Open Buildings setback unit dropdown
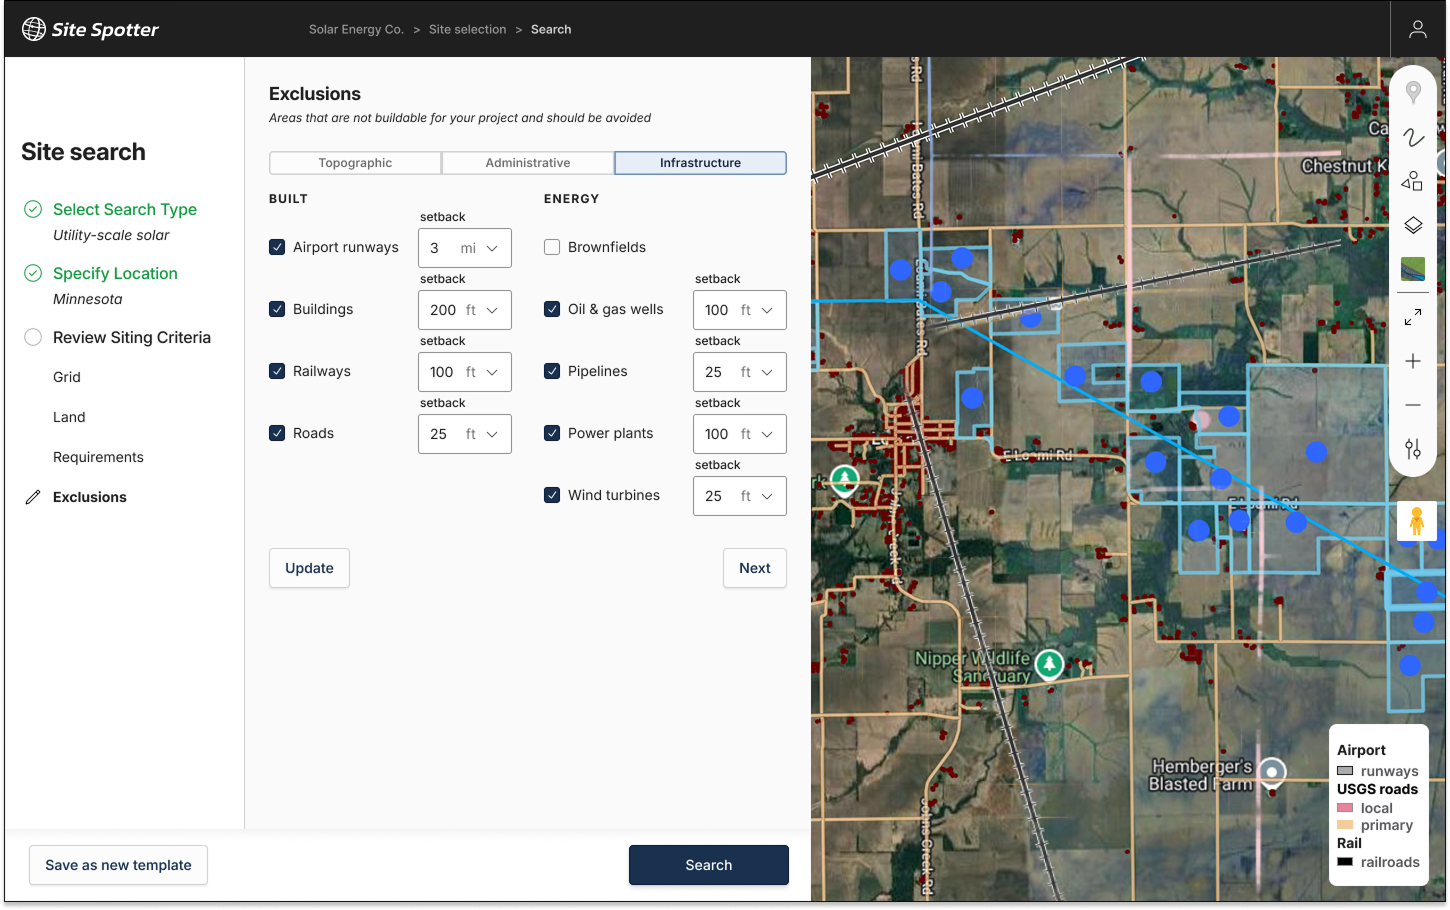1450x910 pixels. 482,310
